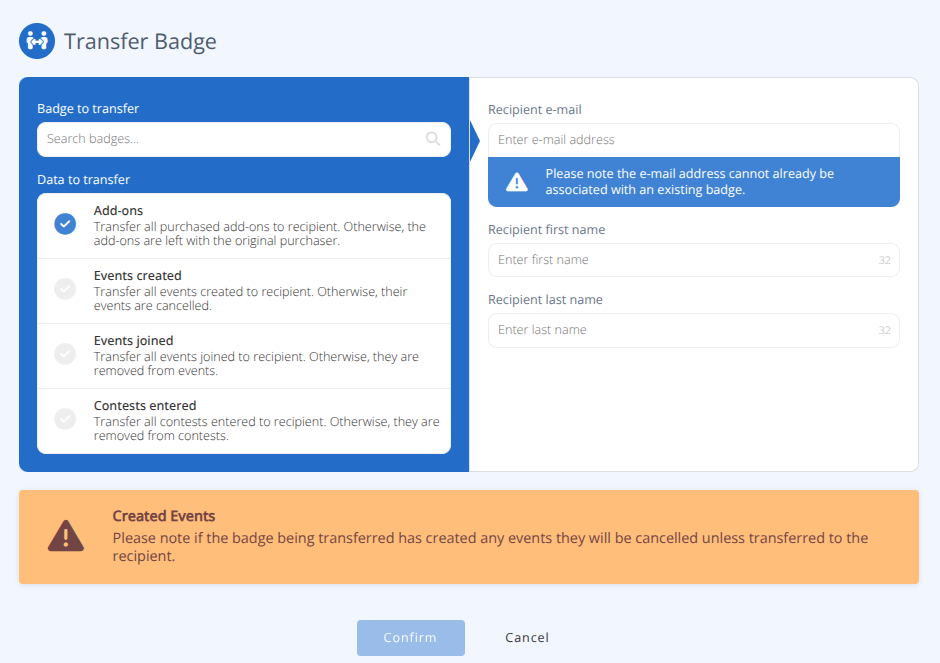Click the Recipient e-mail input field
The image size is (940, 663).
693,140
